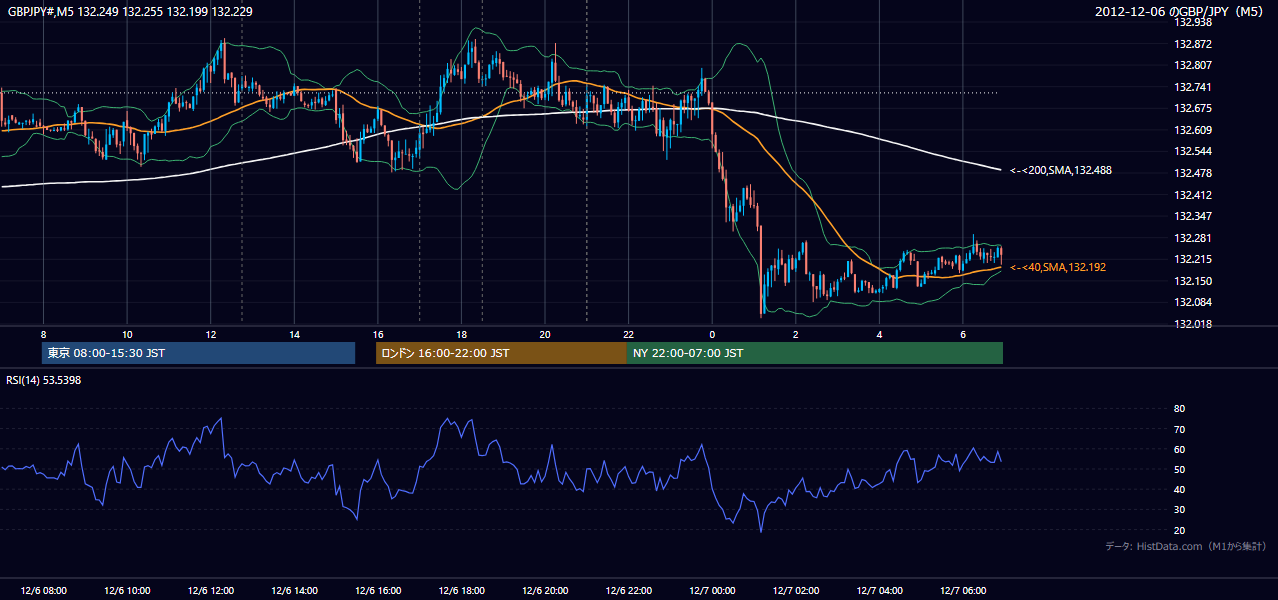
Task: Select the '2012-12-06 のGBP/JPY (M5)' title
Action: point(1181,12)
